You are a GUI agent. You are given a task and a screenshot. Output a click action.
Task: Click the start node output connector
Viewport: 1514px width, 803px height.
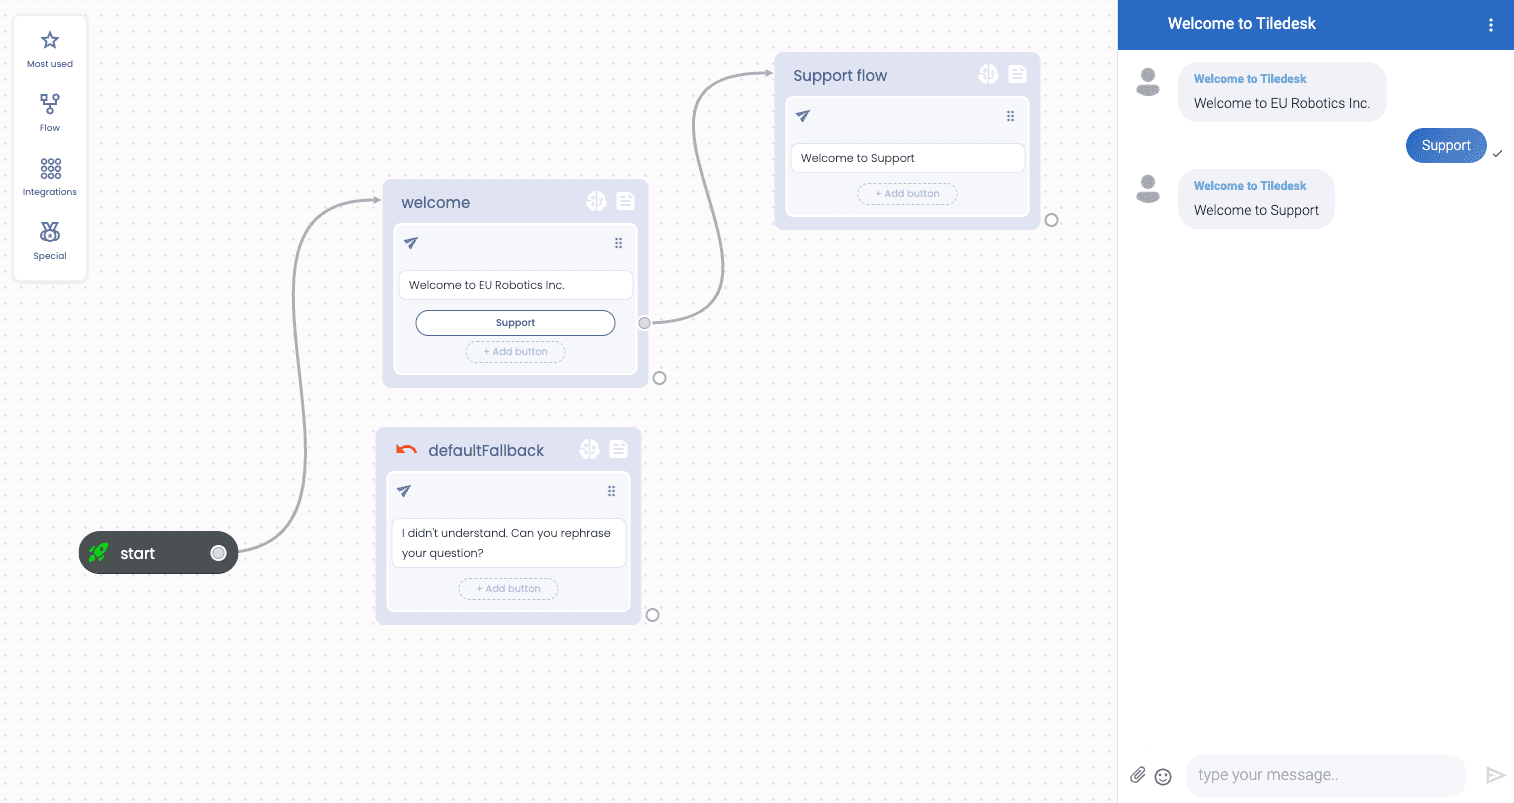coord(218,553)
